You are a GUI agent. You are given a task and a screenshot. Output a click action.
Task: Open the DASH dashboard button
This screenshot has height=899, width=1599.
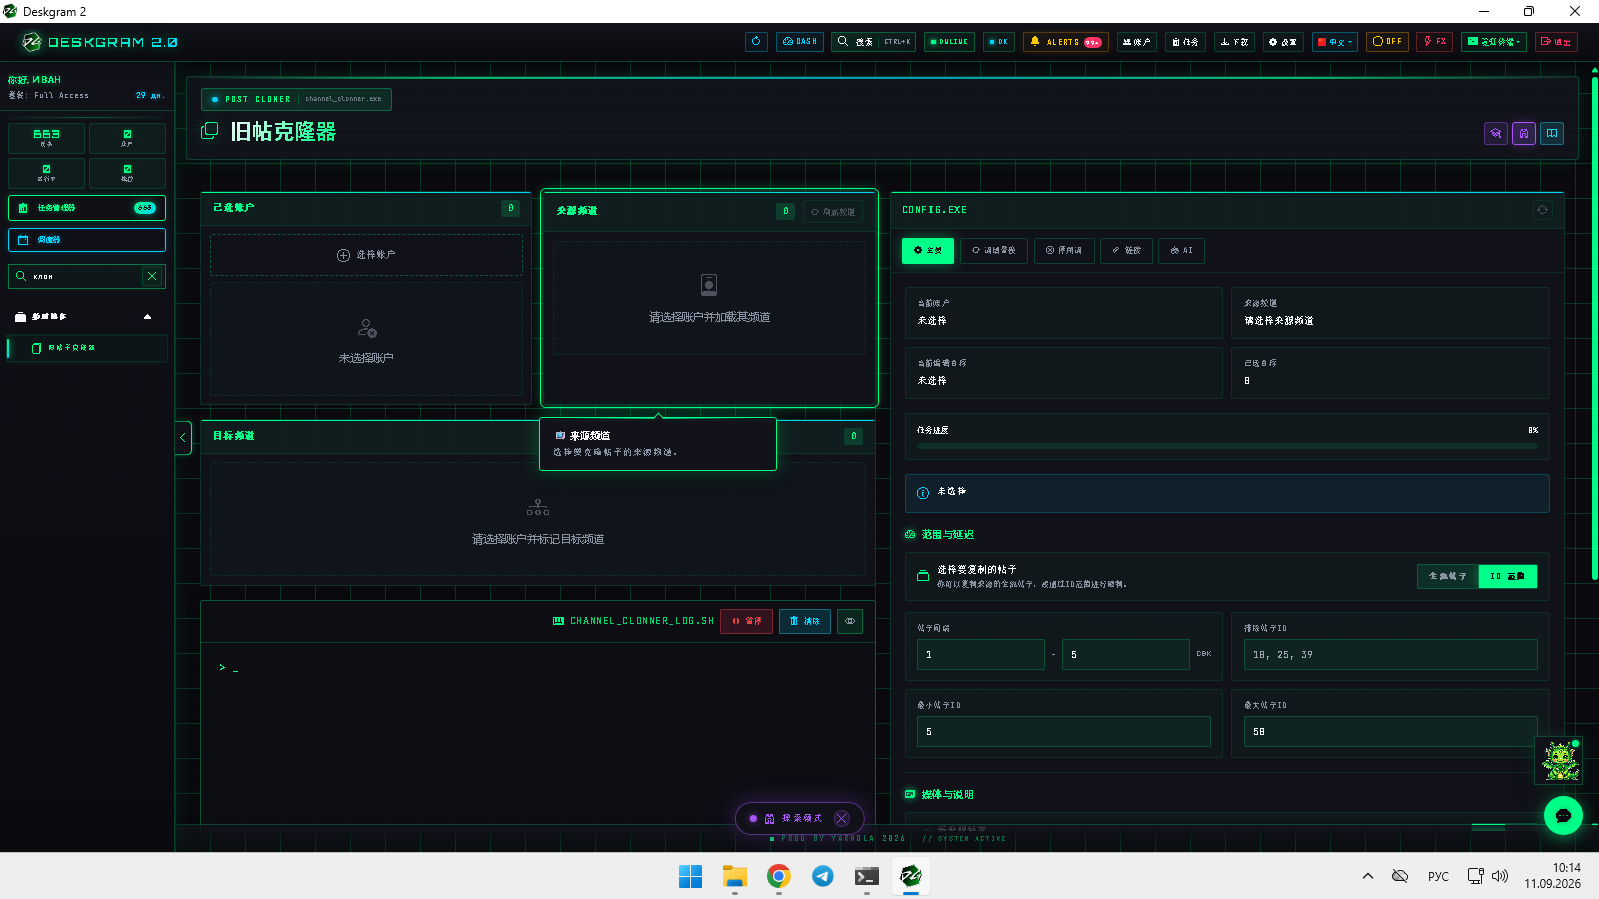coord(800,42)
